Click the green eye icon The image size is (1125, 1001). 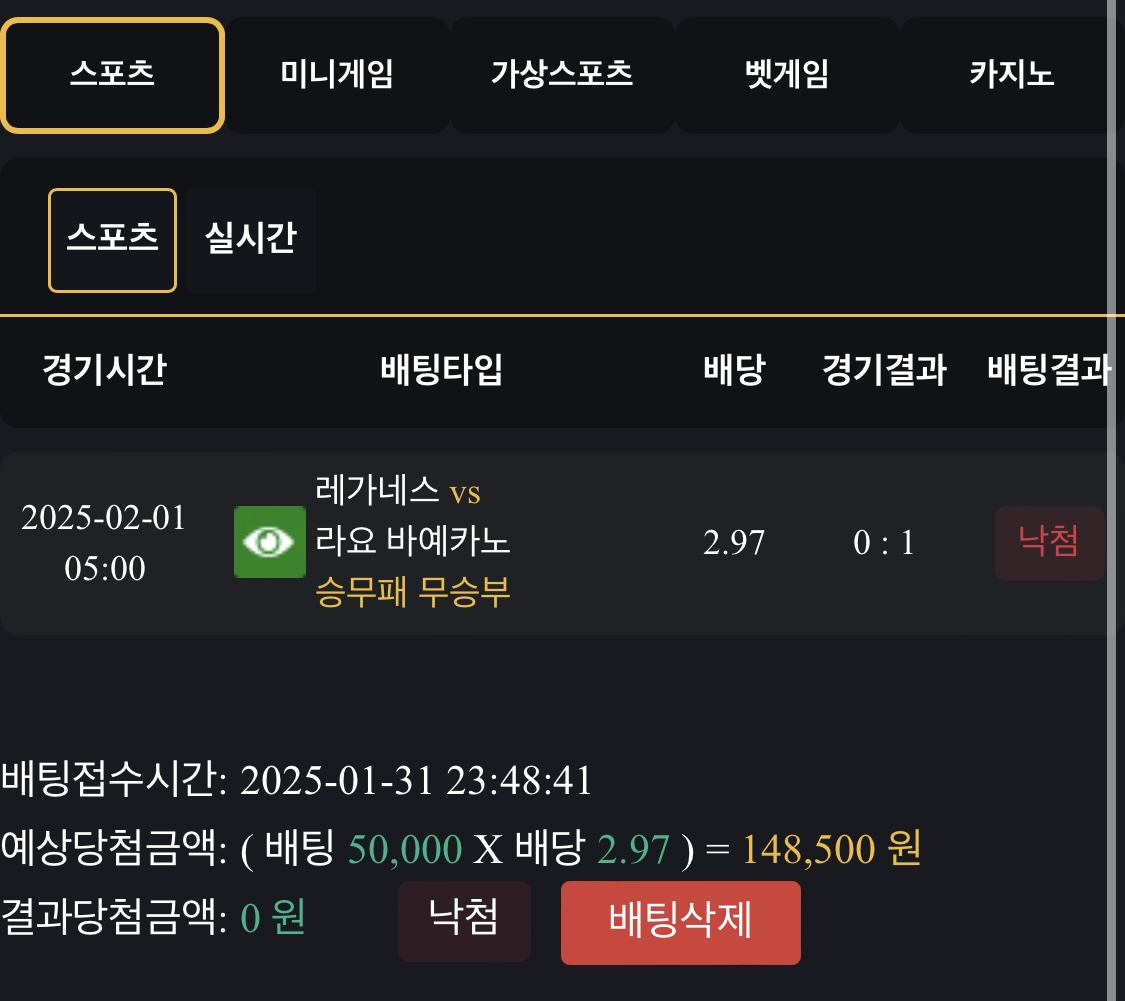[269, 542]
